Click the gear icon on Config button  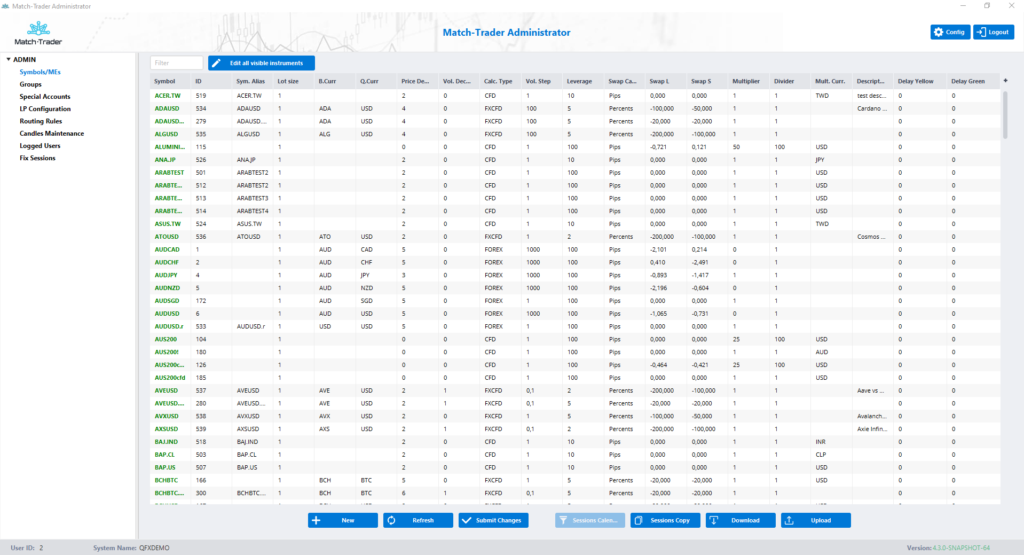938,32
